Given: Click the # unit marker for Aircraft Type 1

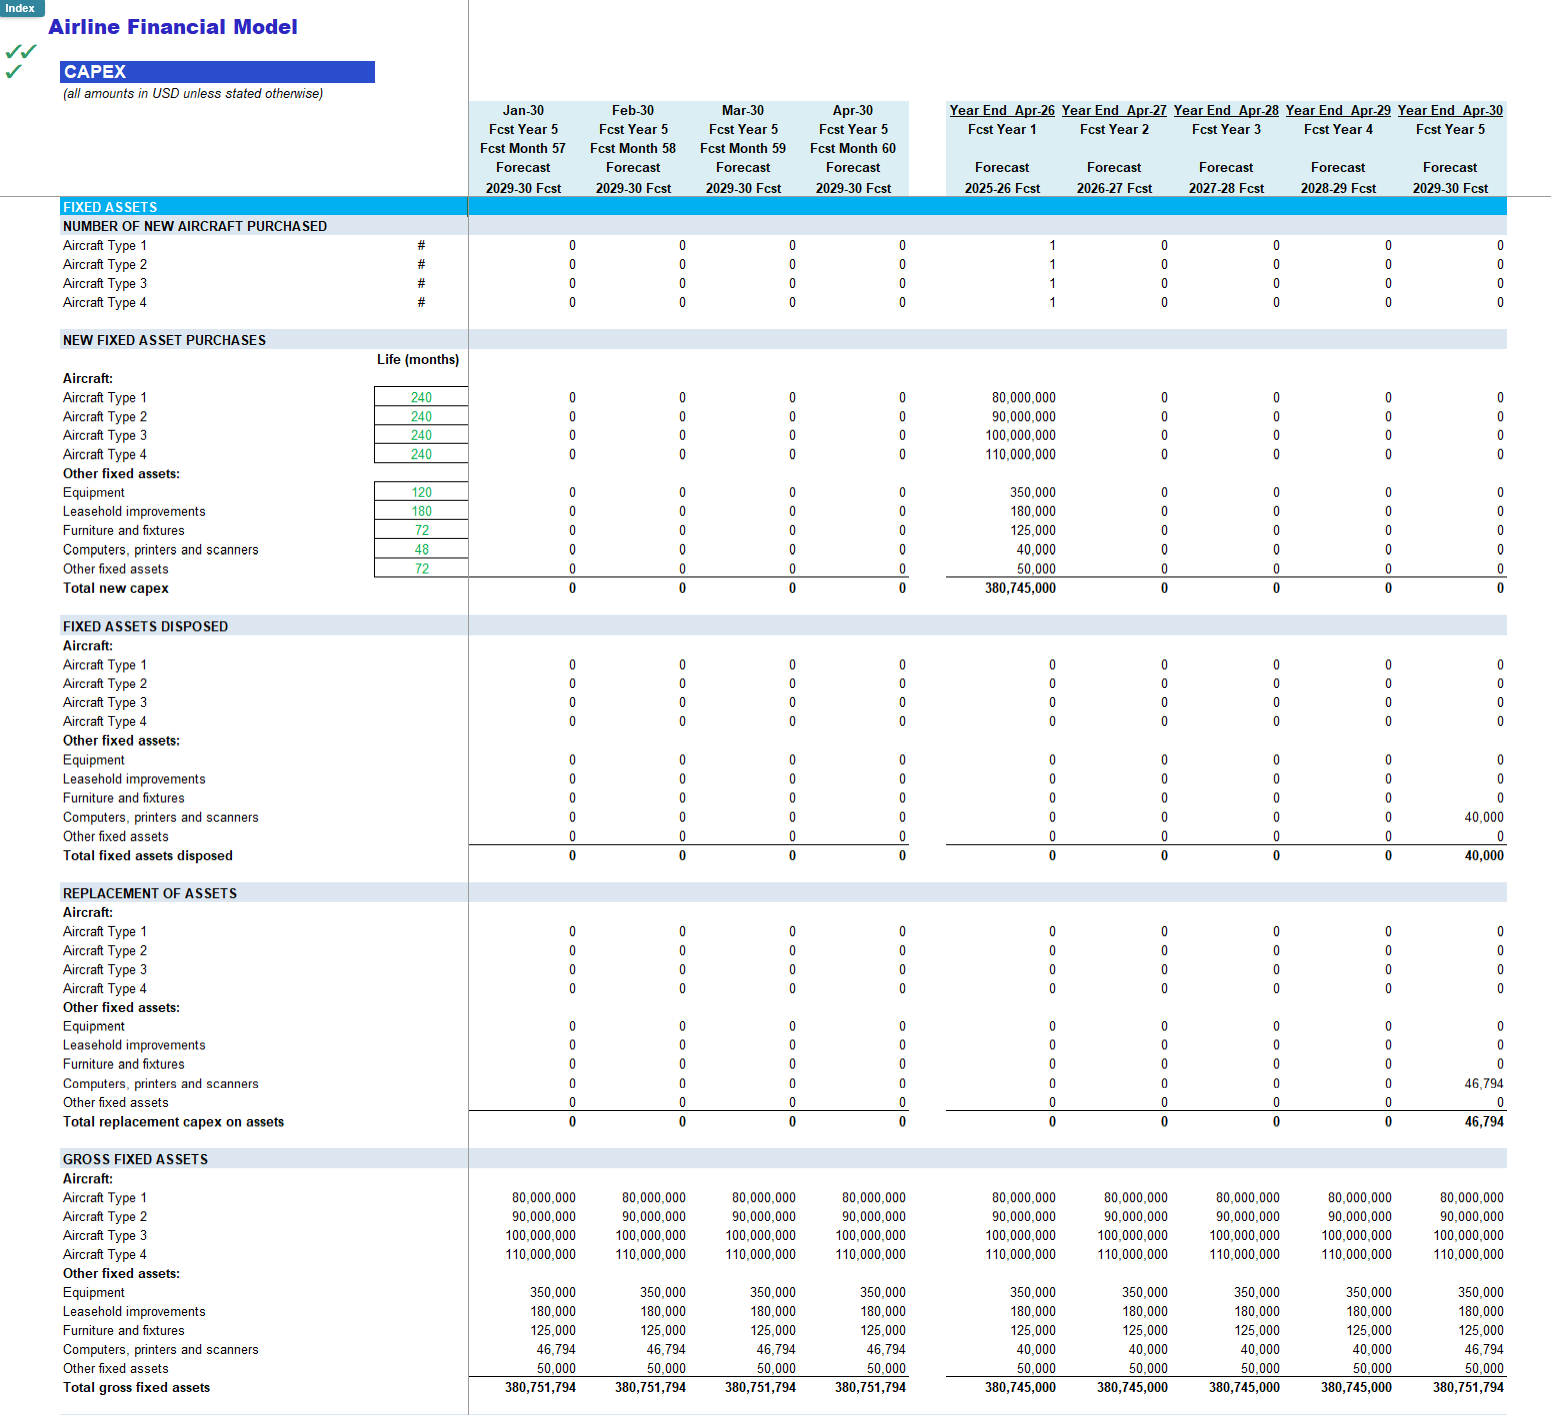Looking at the screenshot, I should [x=421, y=245].
